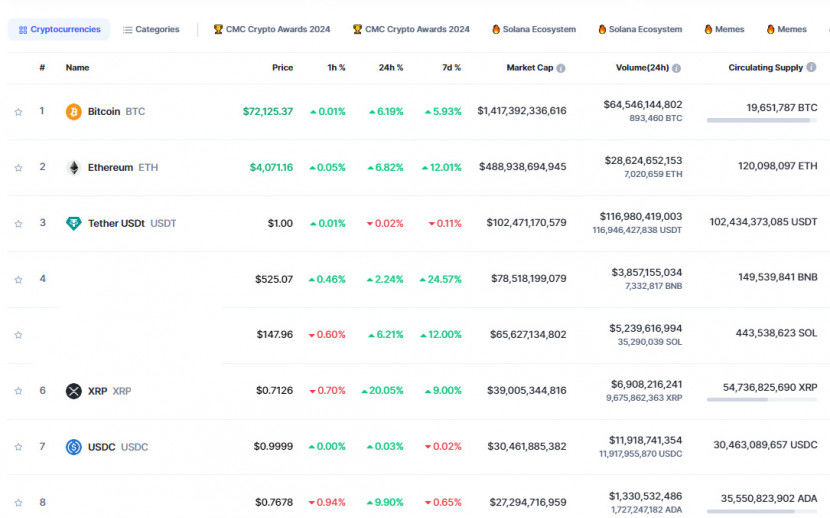Click USDC market cap $30,461,885,382

[x=527, y=447]
